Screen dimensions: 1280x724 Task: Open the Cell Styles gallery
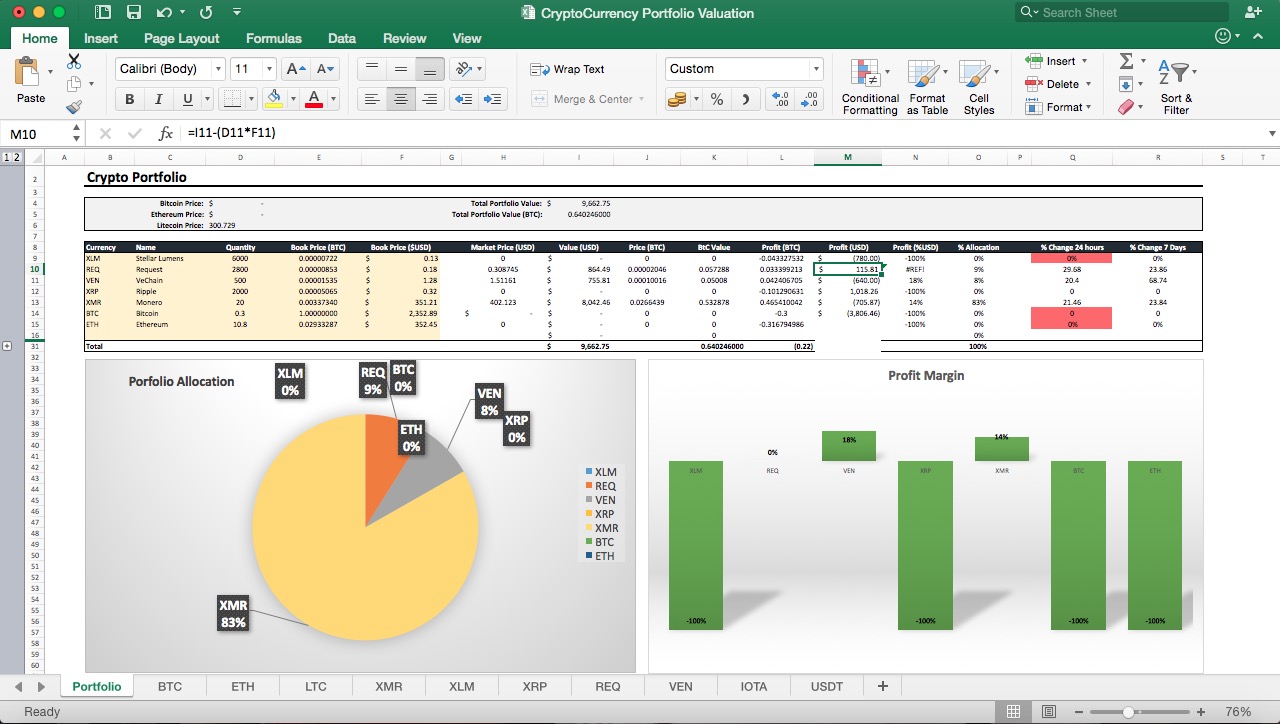978,87
